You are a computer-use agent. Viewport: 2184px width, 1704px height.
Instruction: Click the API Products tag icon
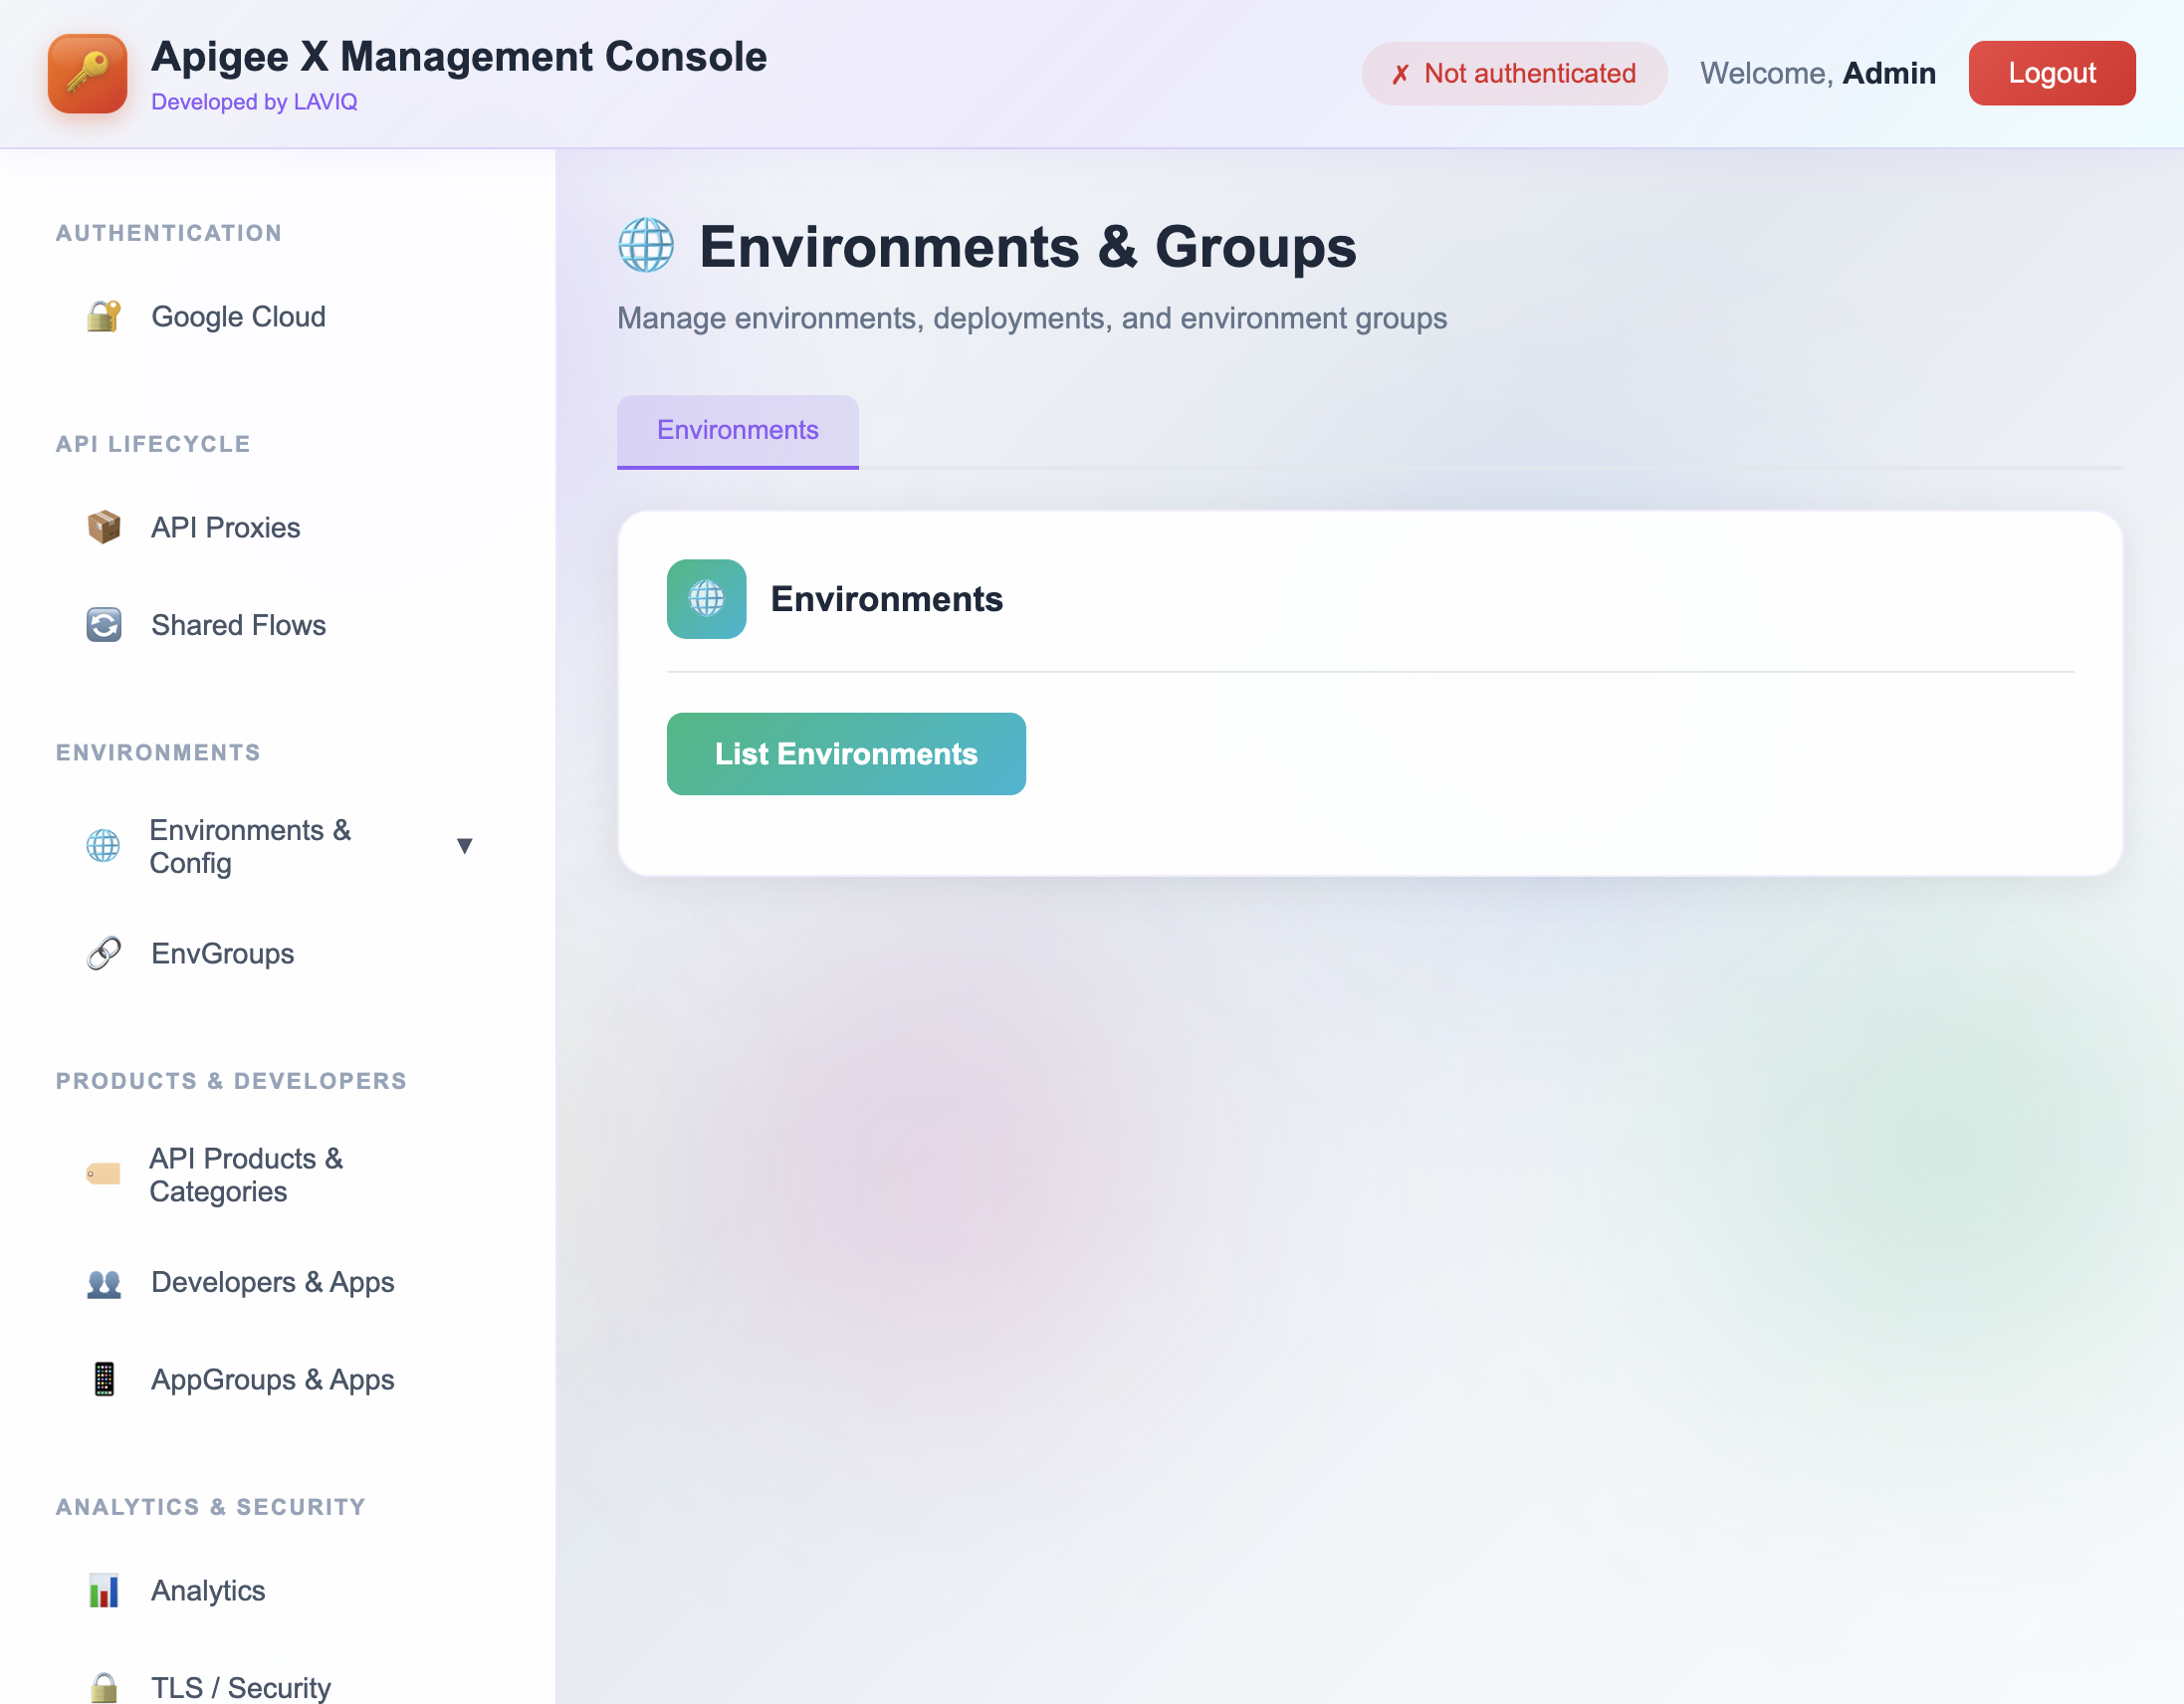(103, 1174)
